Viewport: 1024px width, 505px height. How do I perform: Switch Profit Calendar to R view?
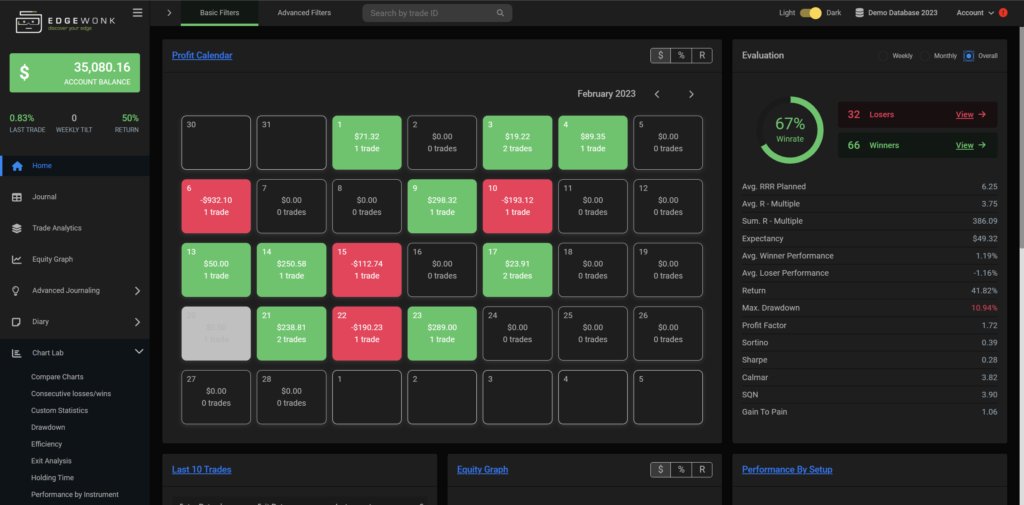(702, 56)
